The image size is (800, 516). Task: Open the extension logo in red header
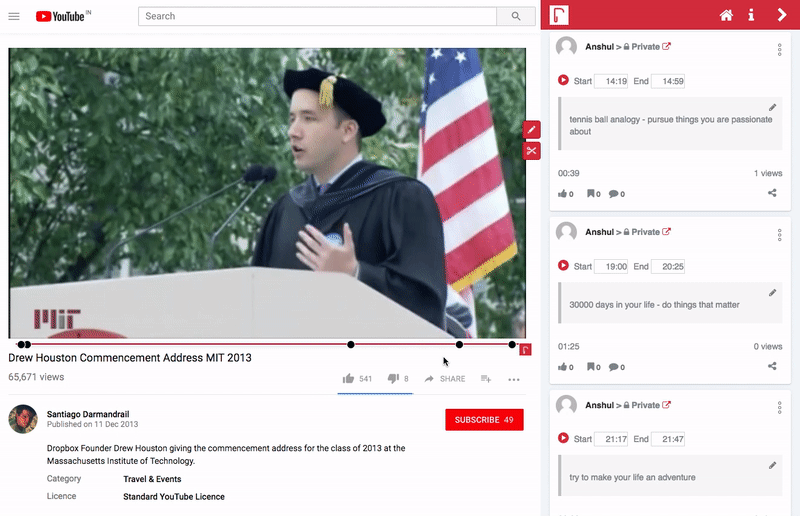point(559,15)
